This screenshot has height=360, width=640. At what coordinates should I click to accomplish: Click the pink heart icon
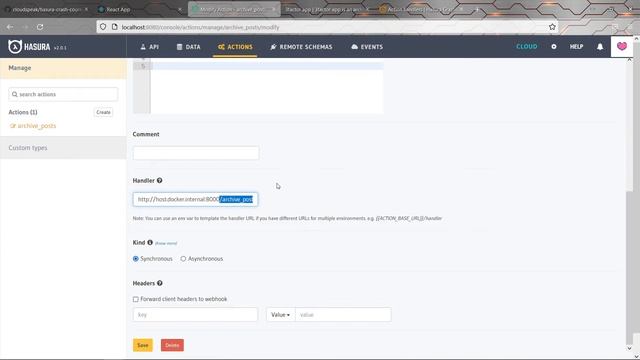[622, 46]
